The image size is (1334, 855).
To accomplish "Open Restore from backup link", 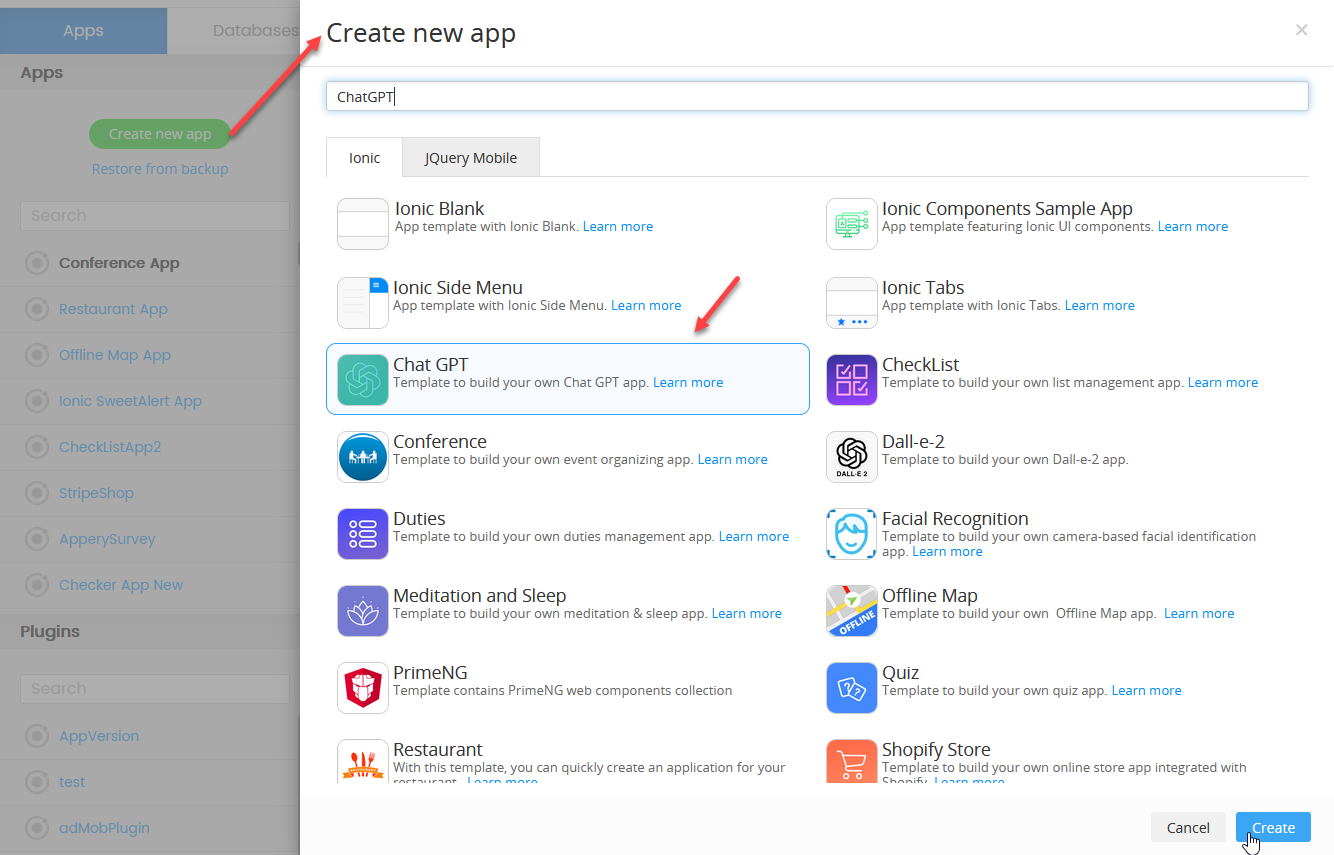I will 160,169.
